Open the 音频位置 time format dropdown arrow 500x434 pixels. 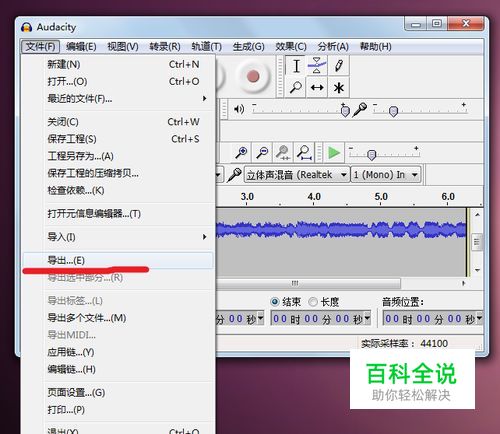(x=479, y=318)
